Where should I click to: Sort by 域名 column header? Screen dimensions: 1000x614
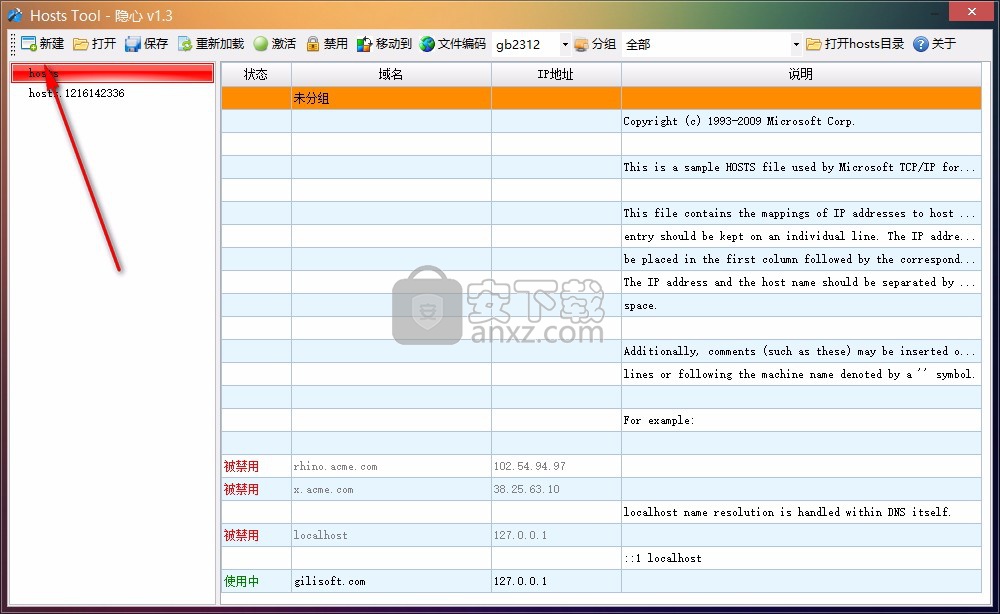(x=391, y=74)
